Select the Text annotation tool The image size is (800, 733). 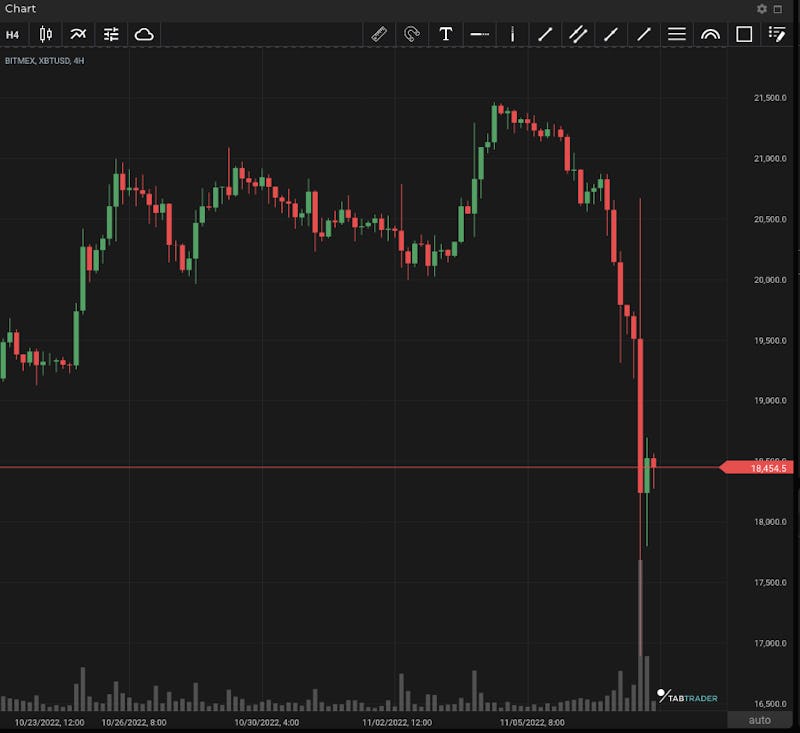446,34
